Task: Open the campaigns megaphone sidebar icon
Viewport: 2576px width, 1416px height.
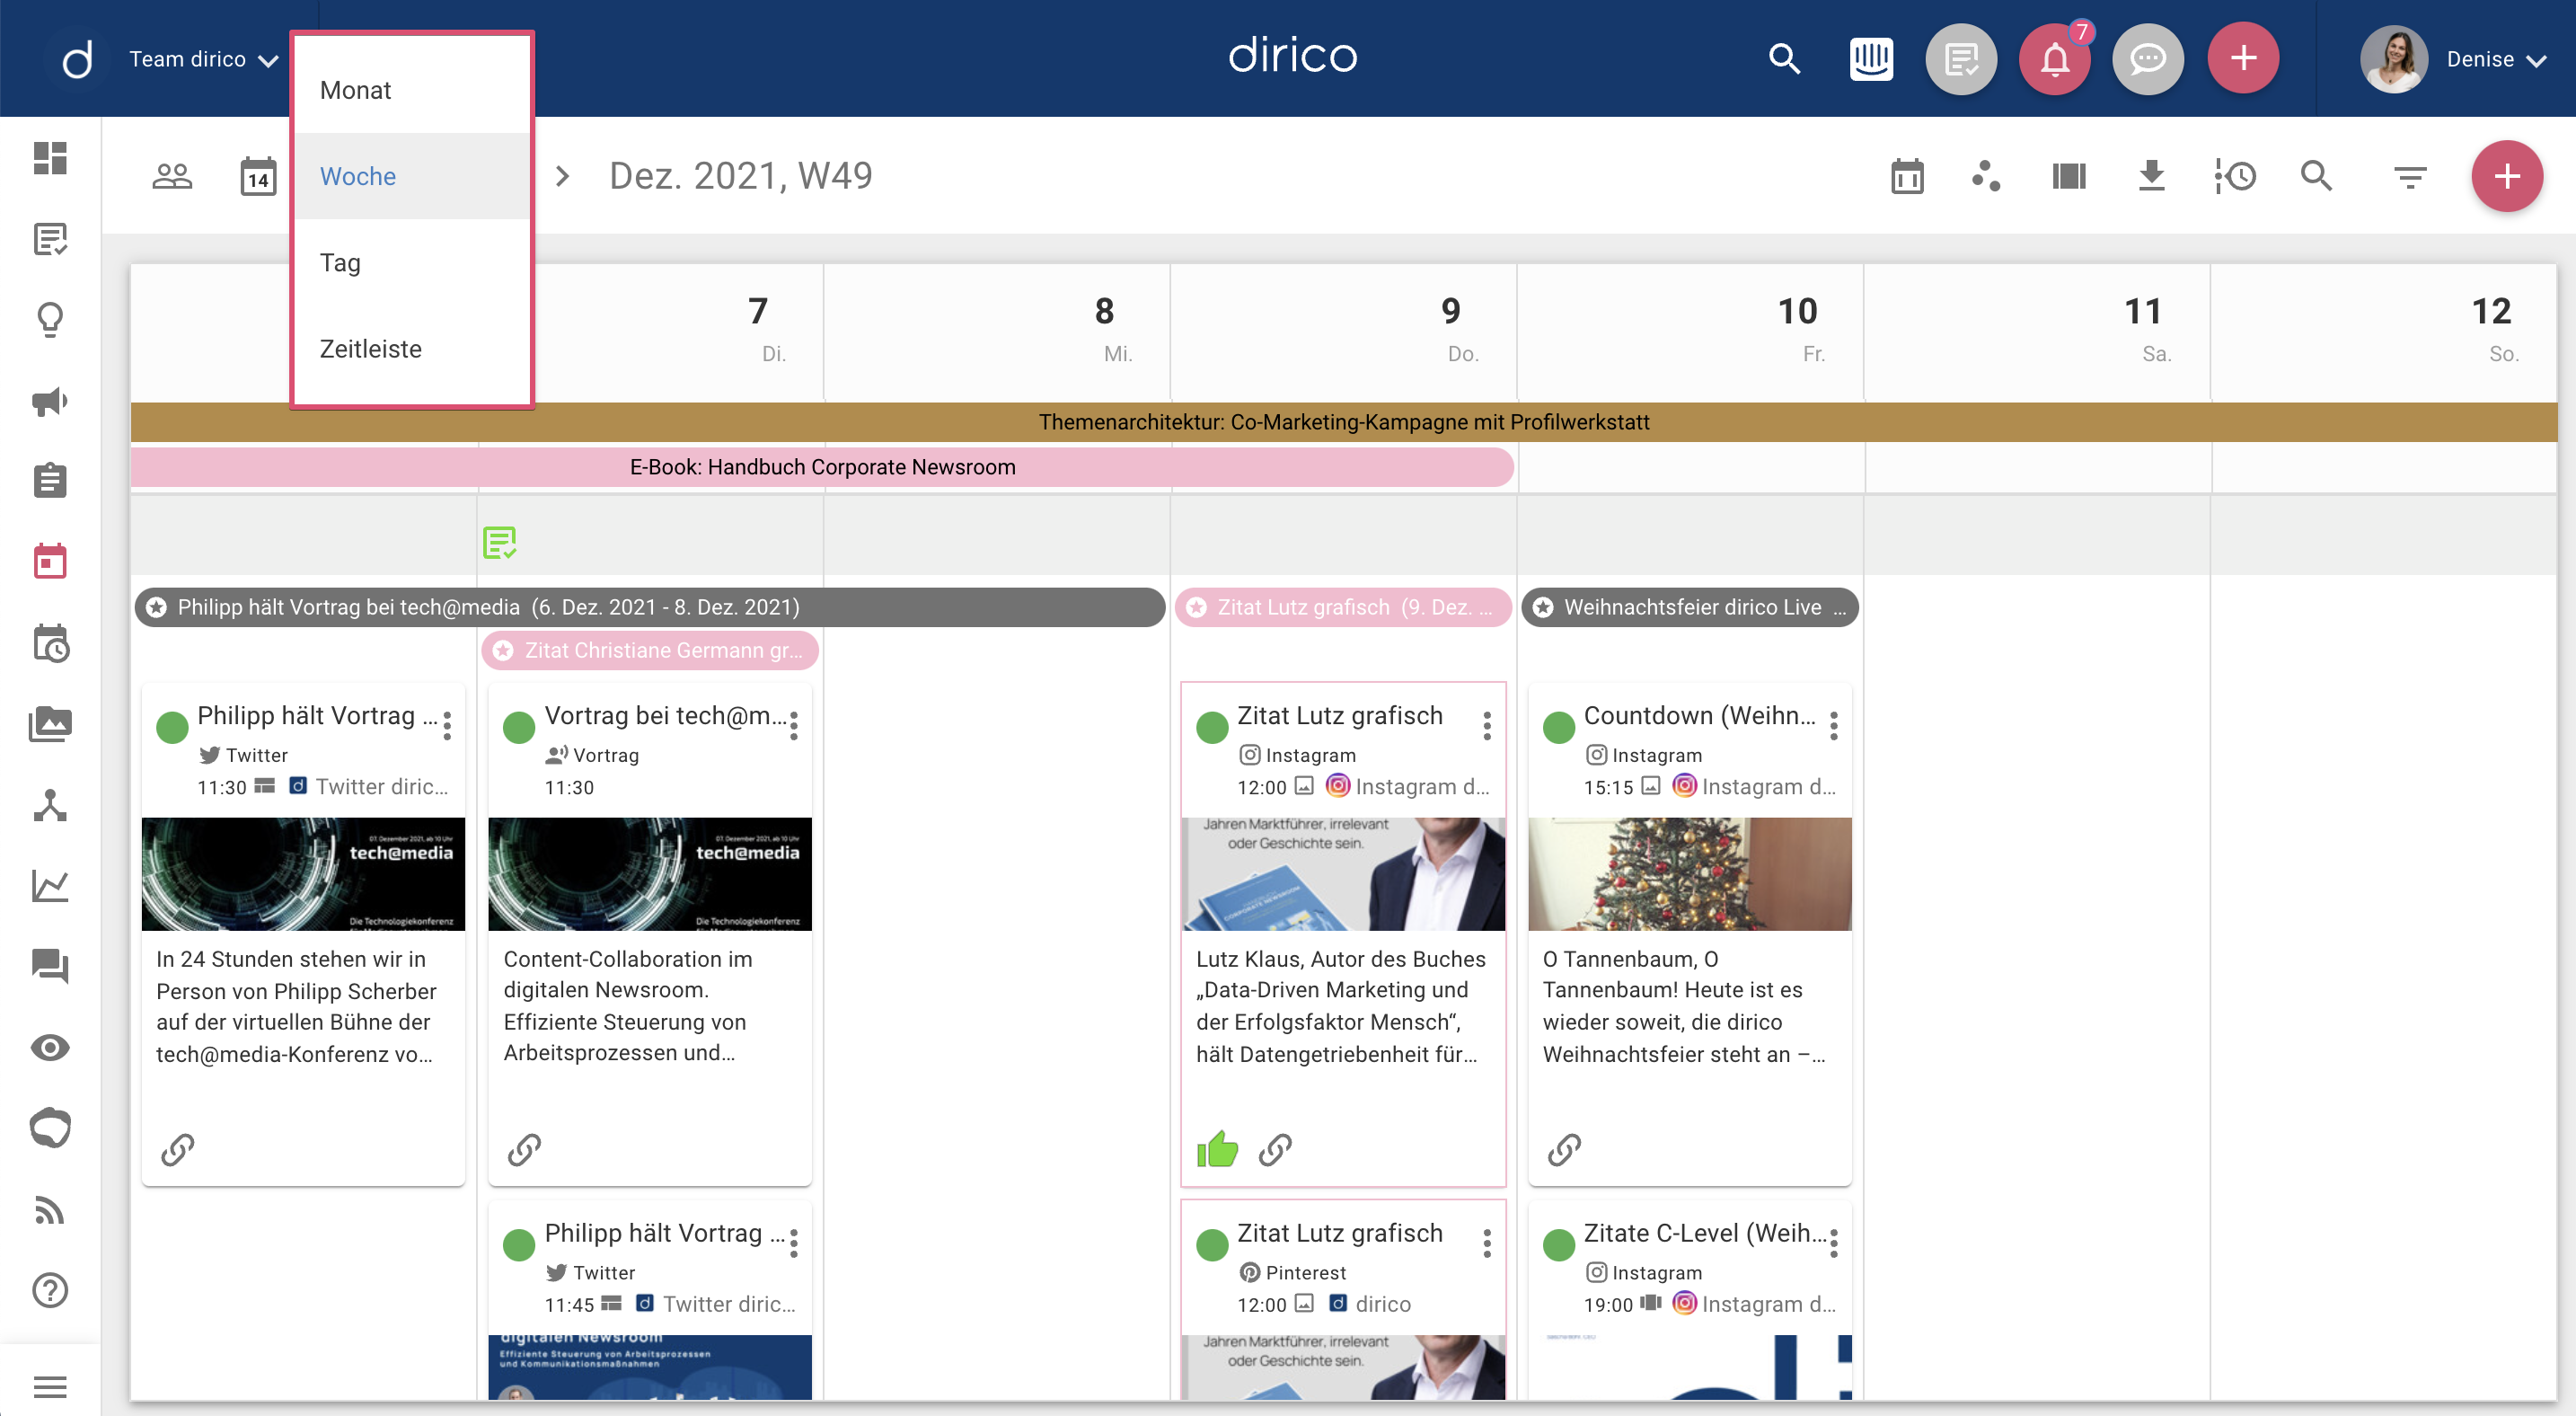Action: [x=50, y=401]
